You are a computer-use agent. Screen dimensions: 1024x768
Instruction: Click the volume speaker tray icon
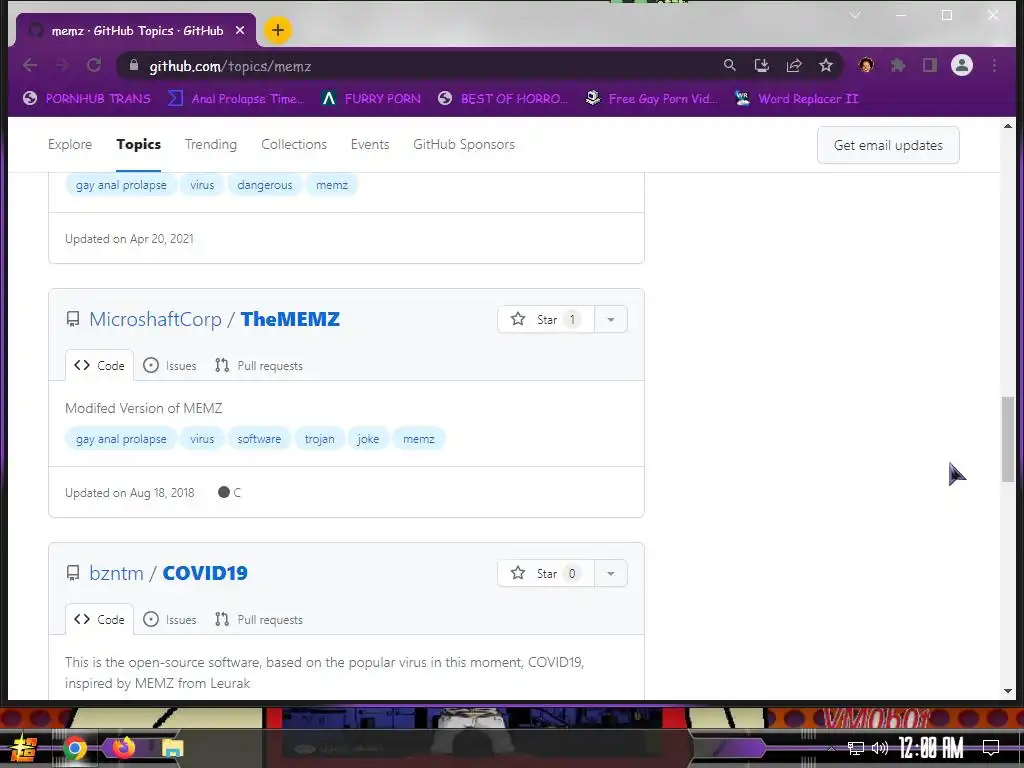880,748
